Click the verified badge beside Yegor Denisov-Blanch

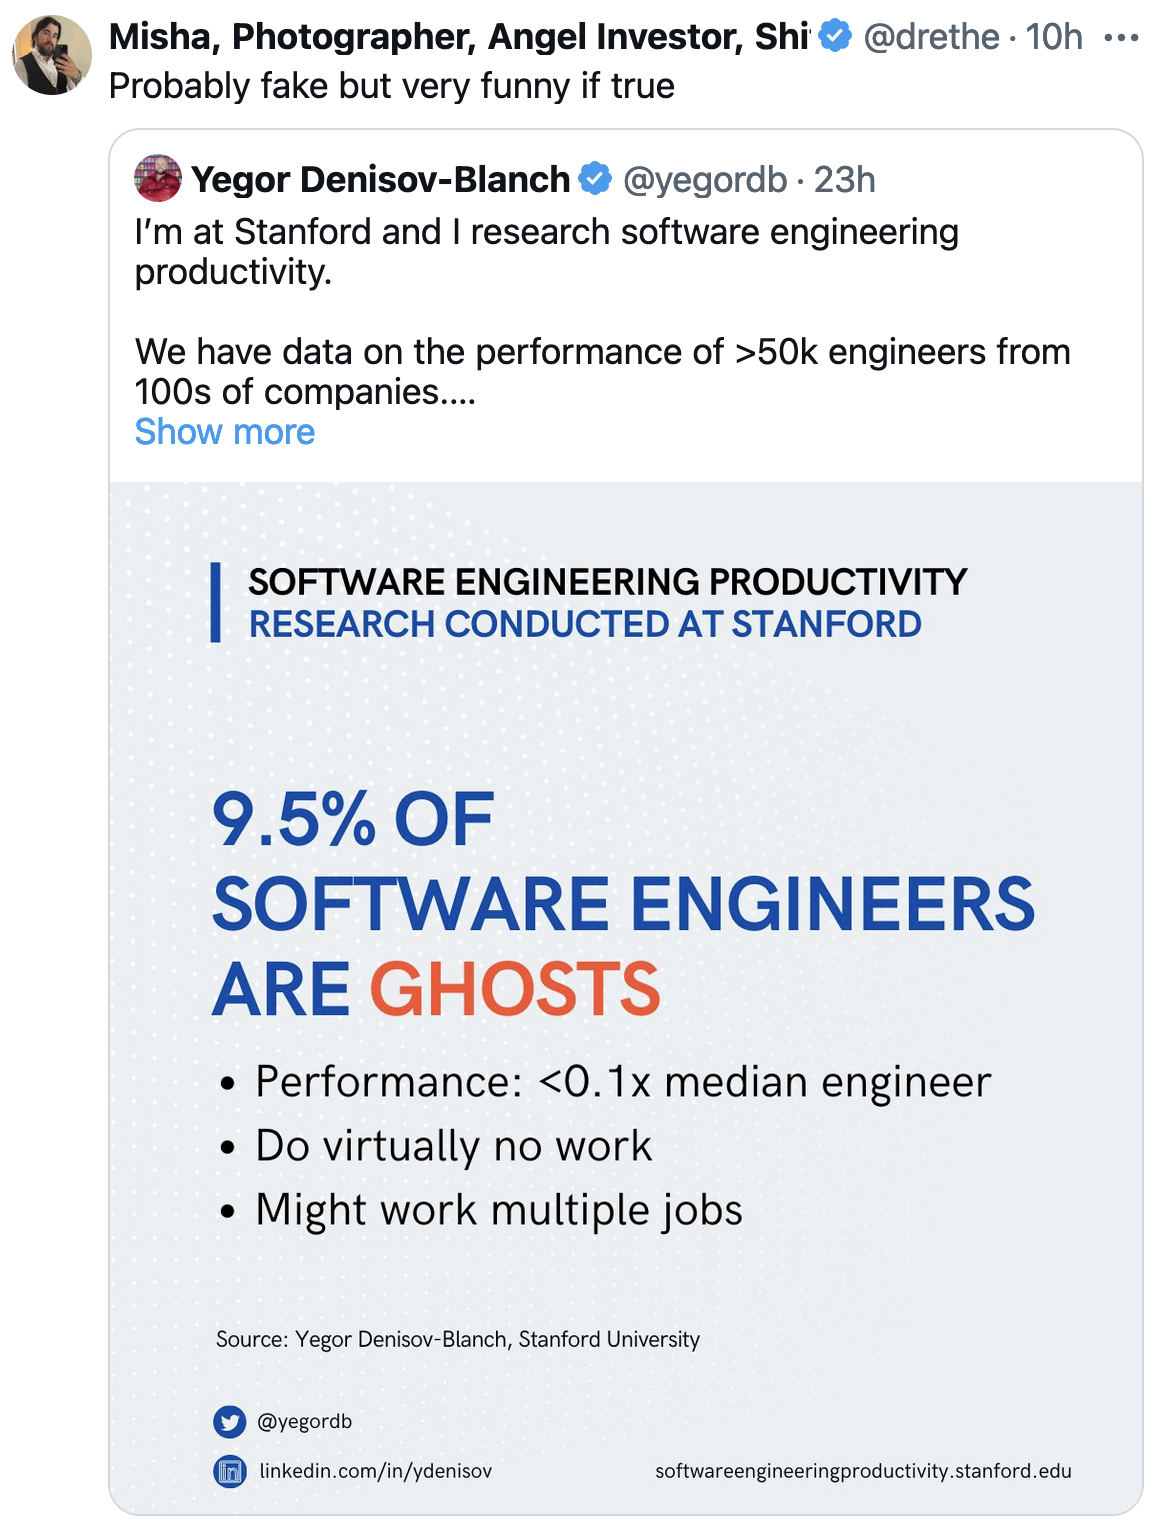[x=595, y=179]
